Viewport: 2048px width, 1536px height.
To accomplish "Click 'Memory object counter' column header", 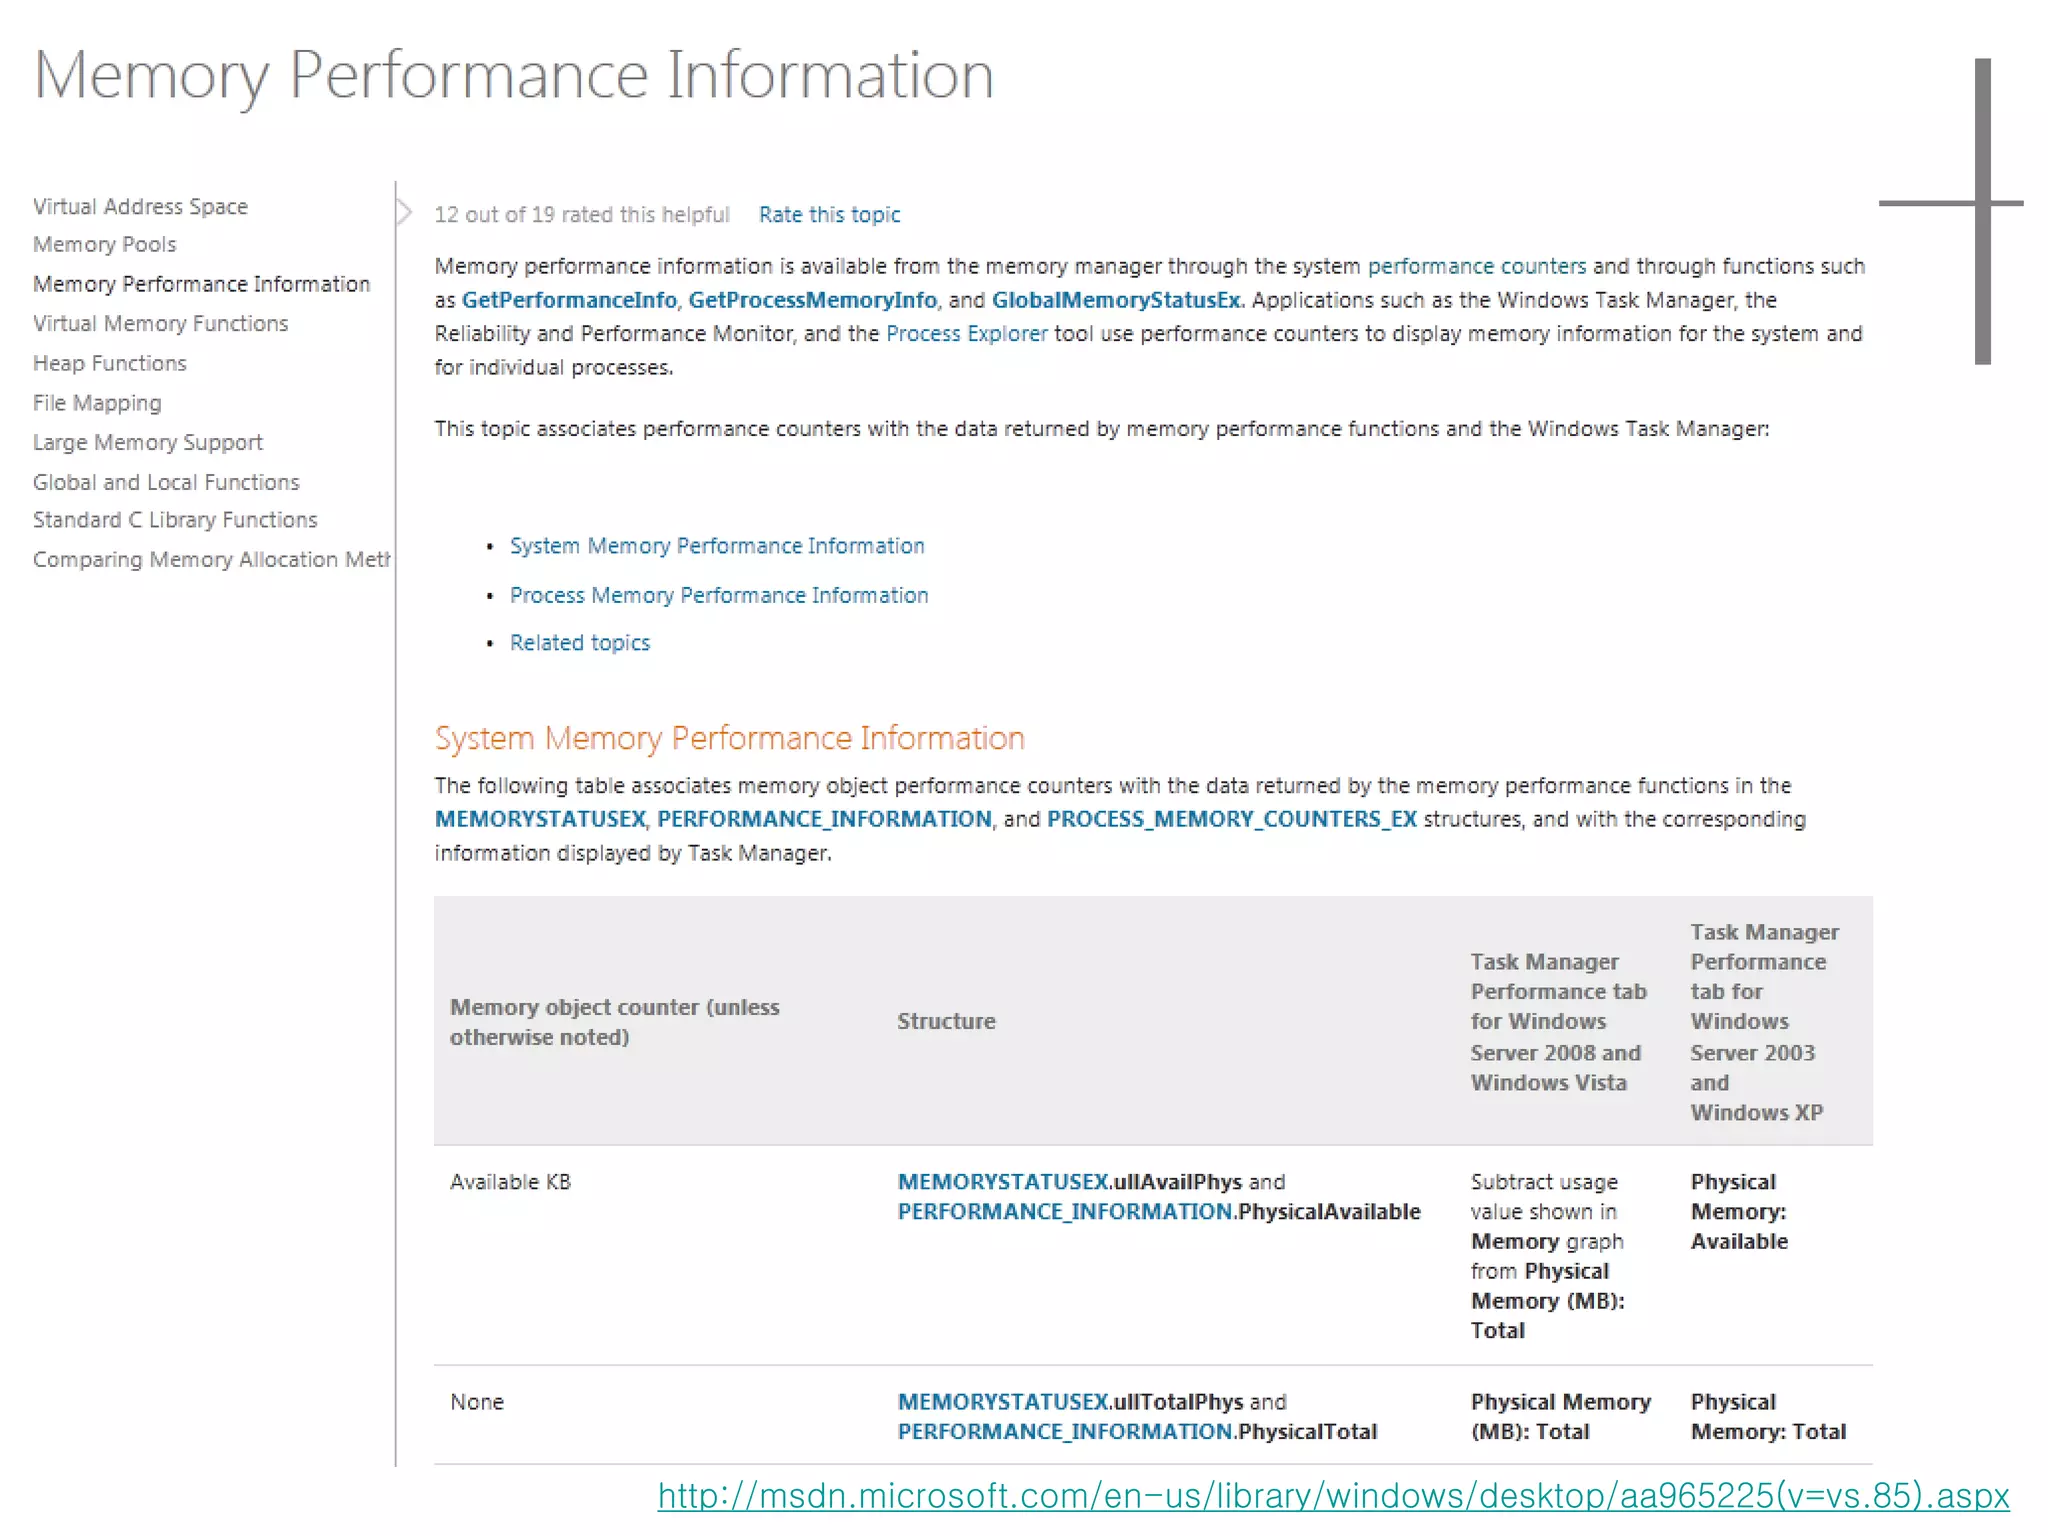I will click(614, 1022).
